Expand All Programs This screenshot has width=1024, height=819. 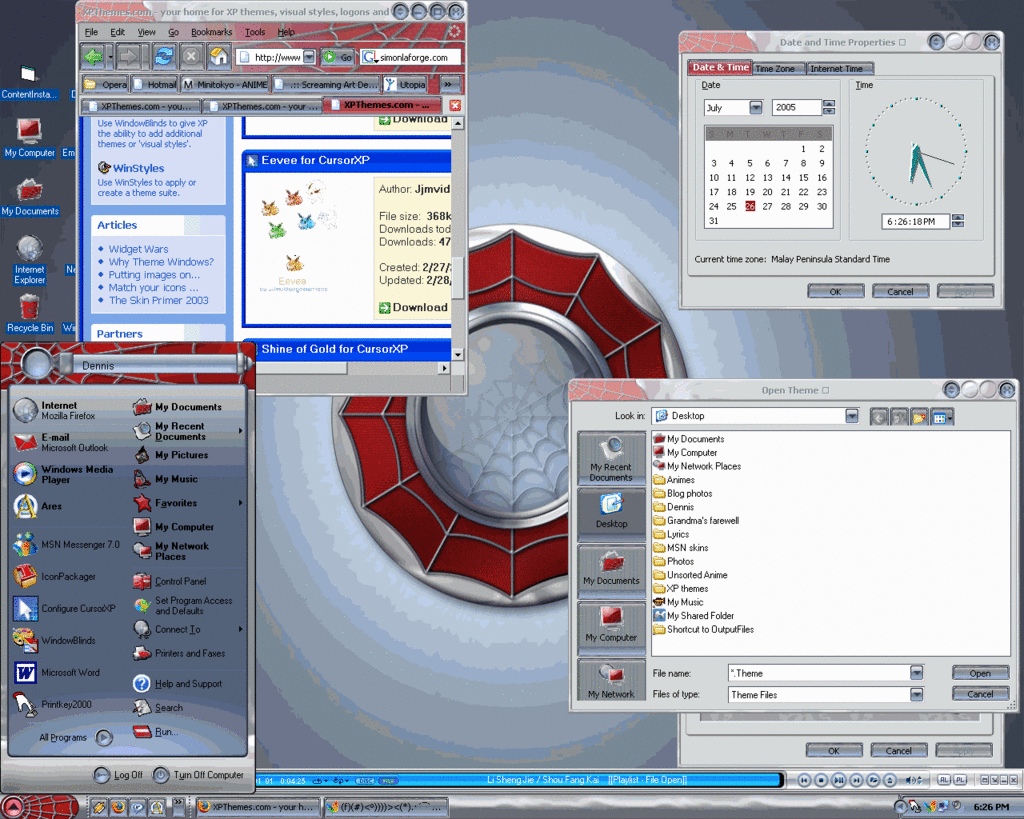(74, 737)
